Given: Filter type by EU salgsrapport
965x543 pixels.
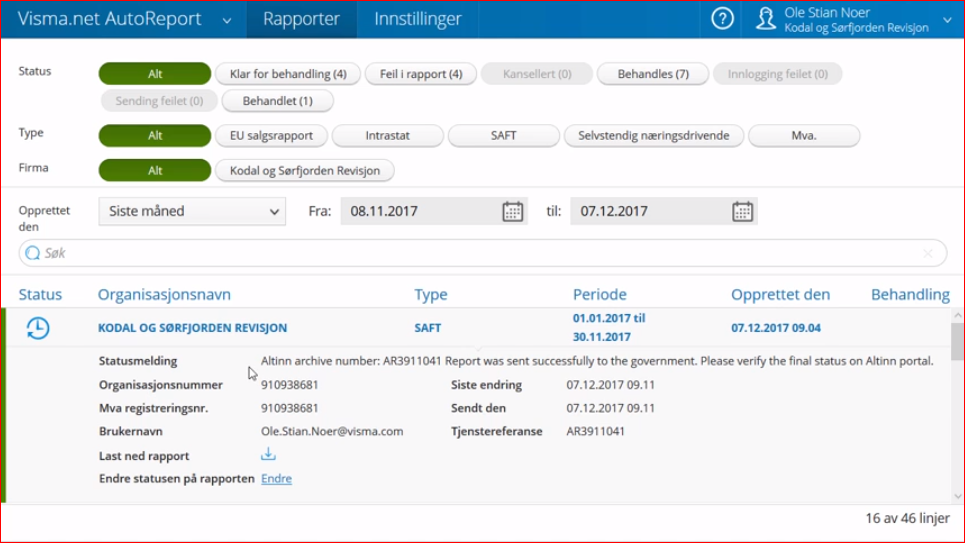Looking at the screenshot, I should [x=271, y=135].
